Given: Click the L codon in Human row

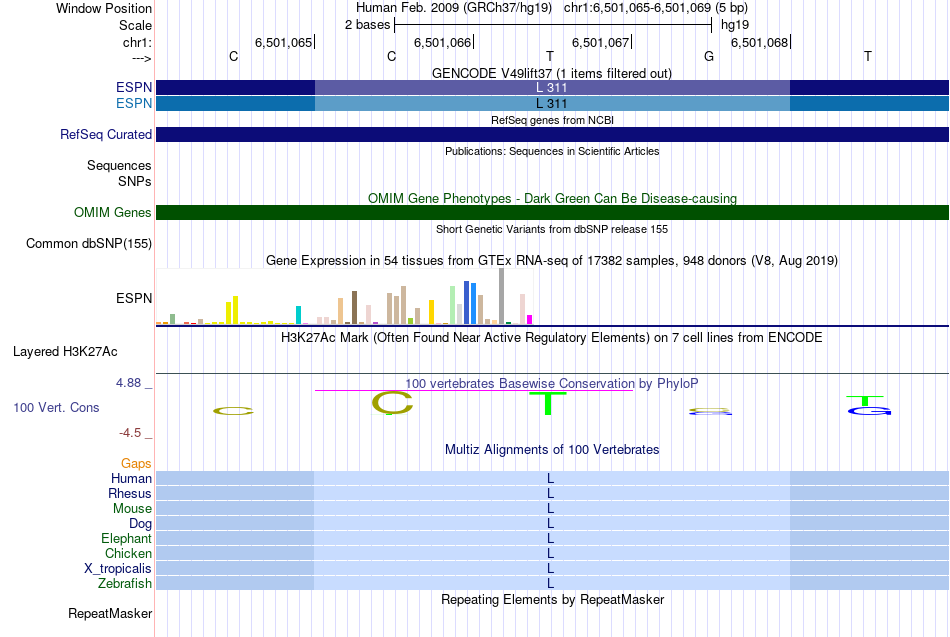Looking at the screenshot, I should tap(550, 478).
